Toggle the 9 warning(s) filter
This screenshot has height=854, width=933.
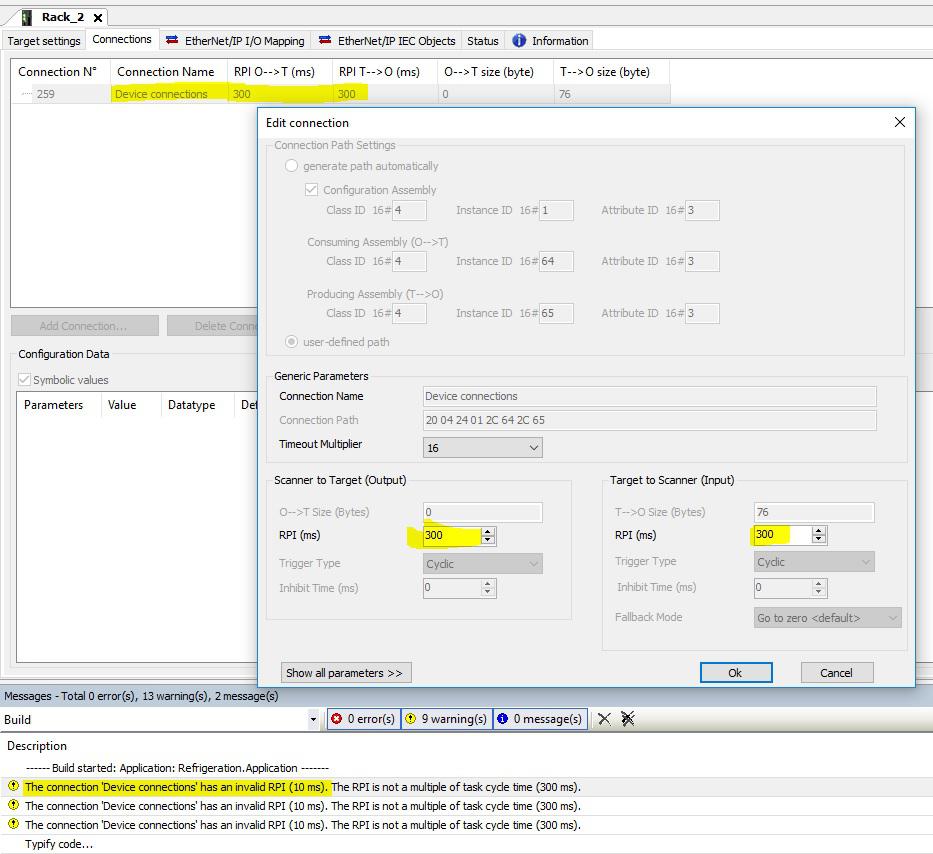pyautogui.click(x=446, y=719)
